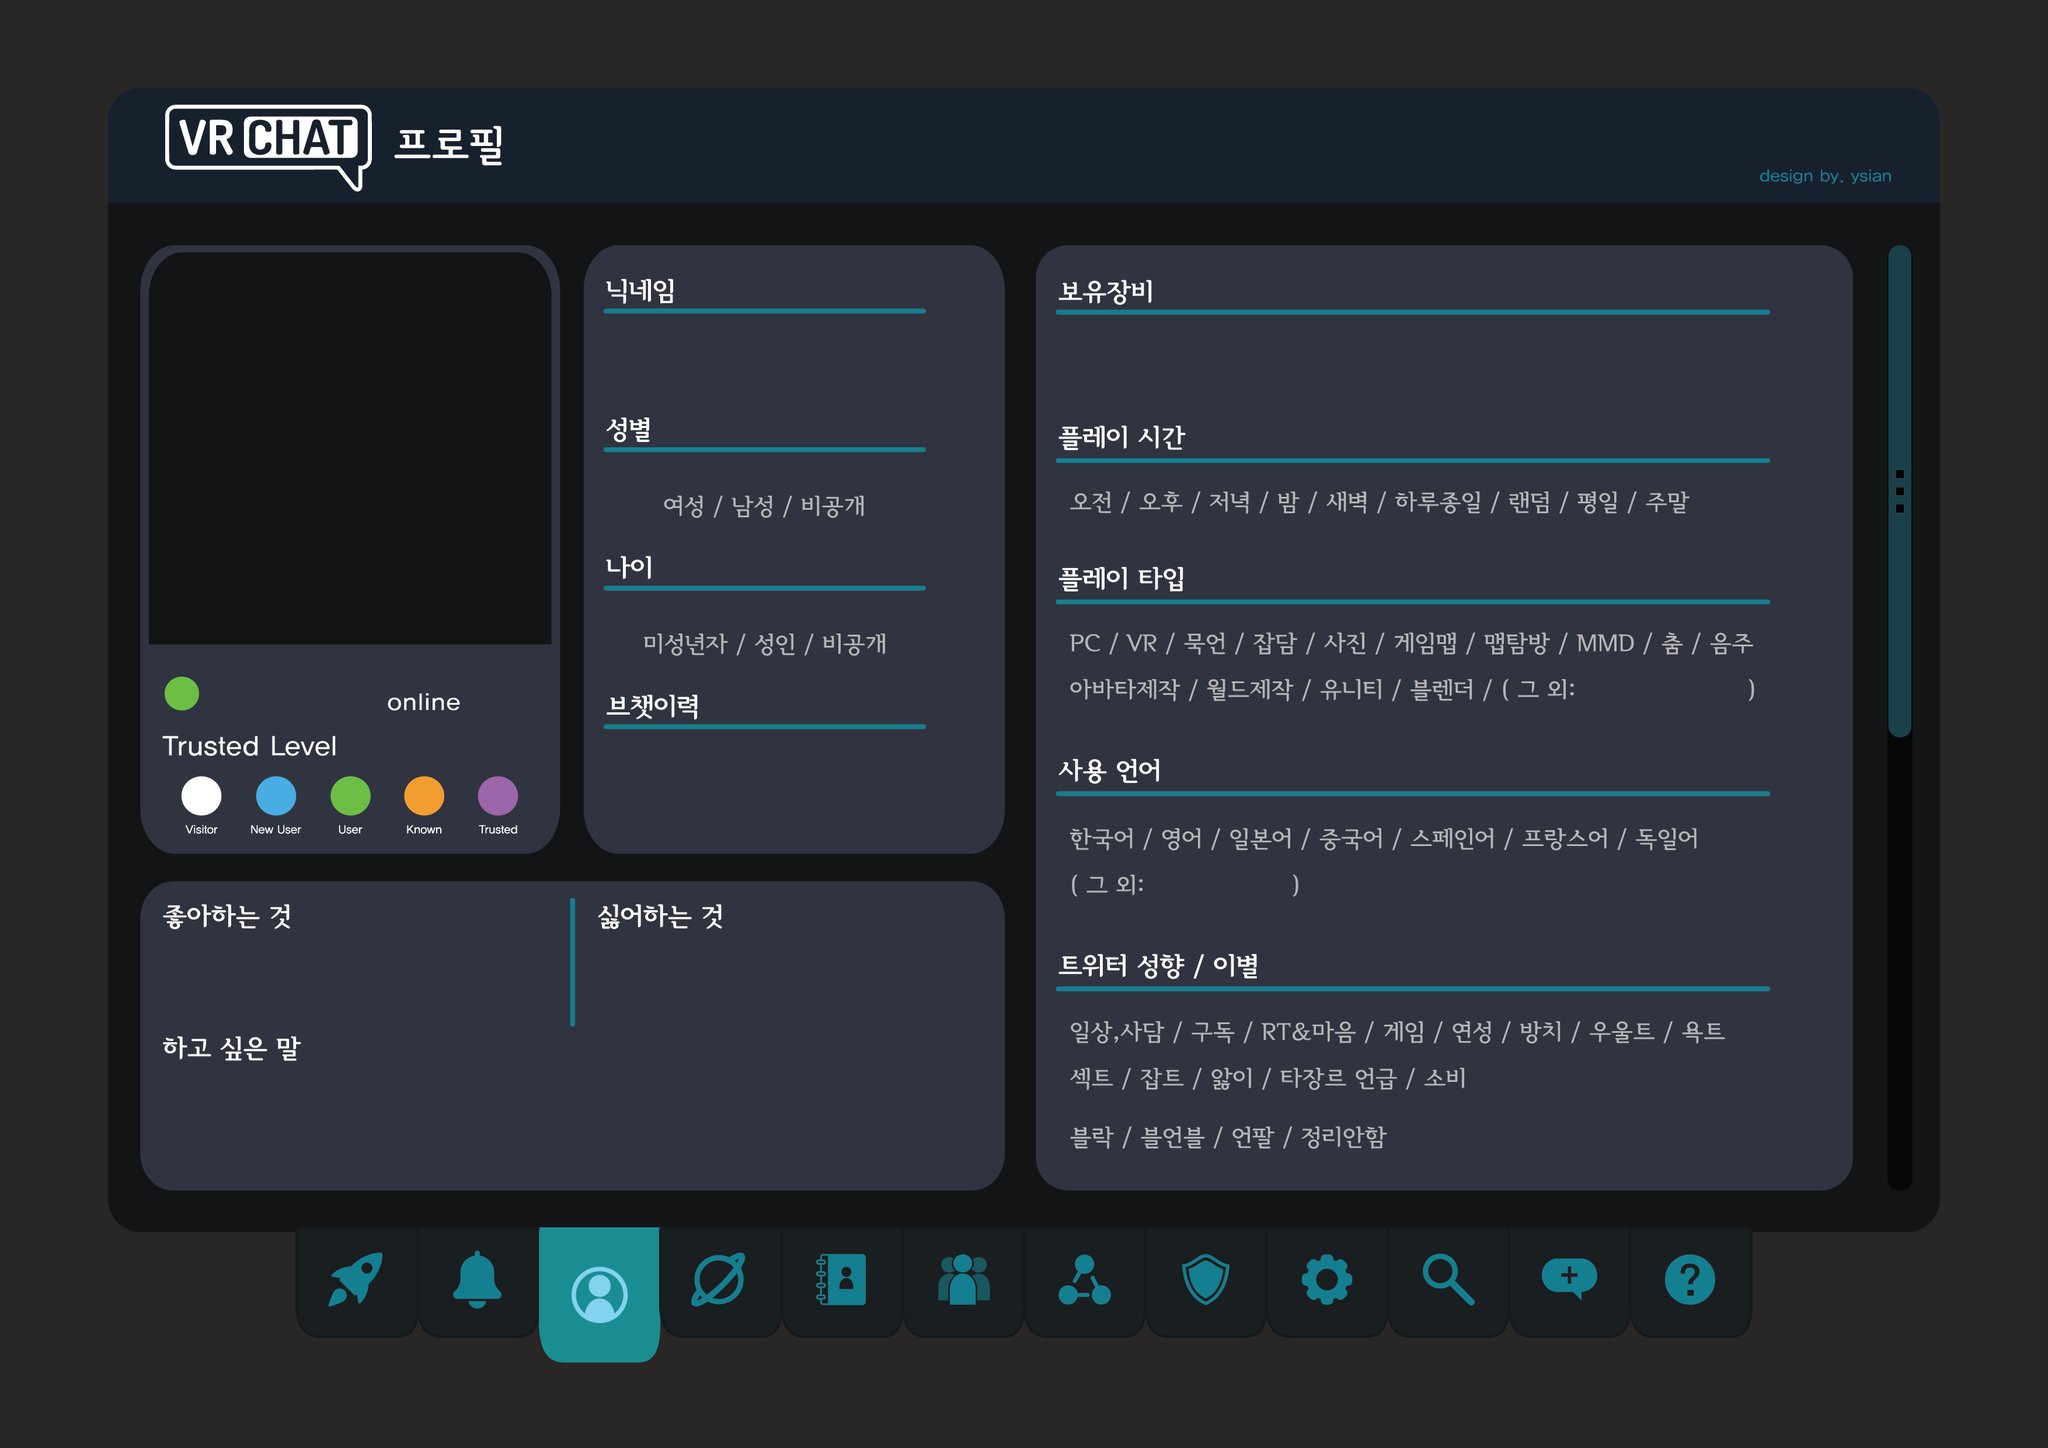The image size is (2048, 1448).
Task: Open the feedback chat bubble icon
Action: 1569,1281
